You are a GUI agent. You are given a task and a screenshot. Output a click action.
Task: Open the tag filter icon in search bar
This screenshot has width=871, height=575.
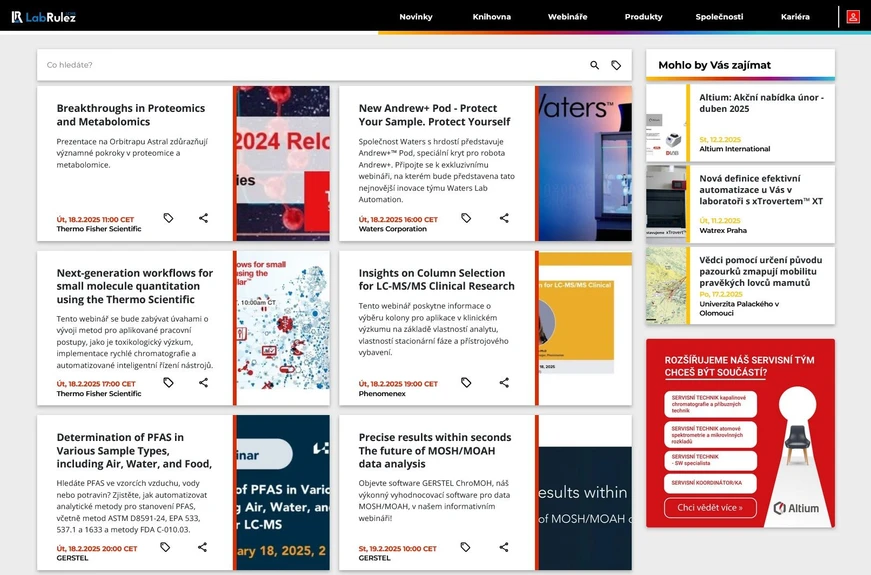pyautogui.click(x=616, y=65)
